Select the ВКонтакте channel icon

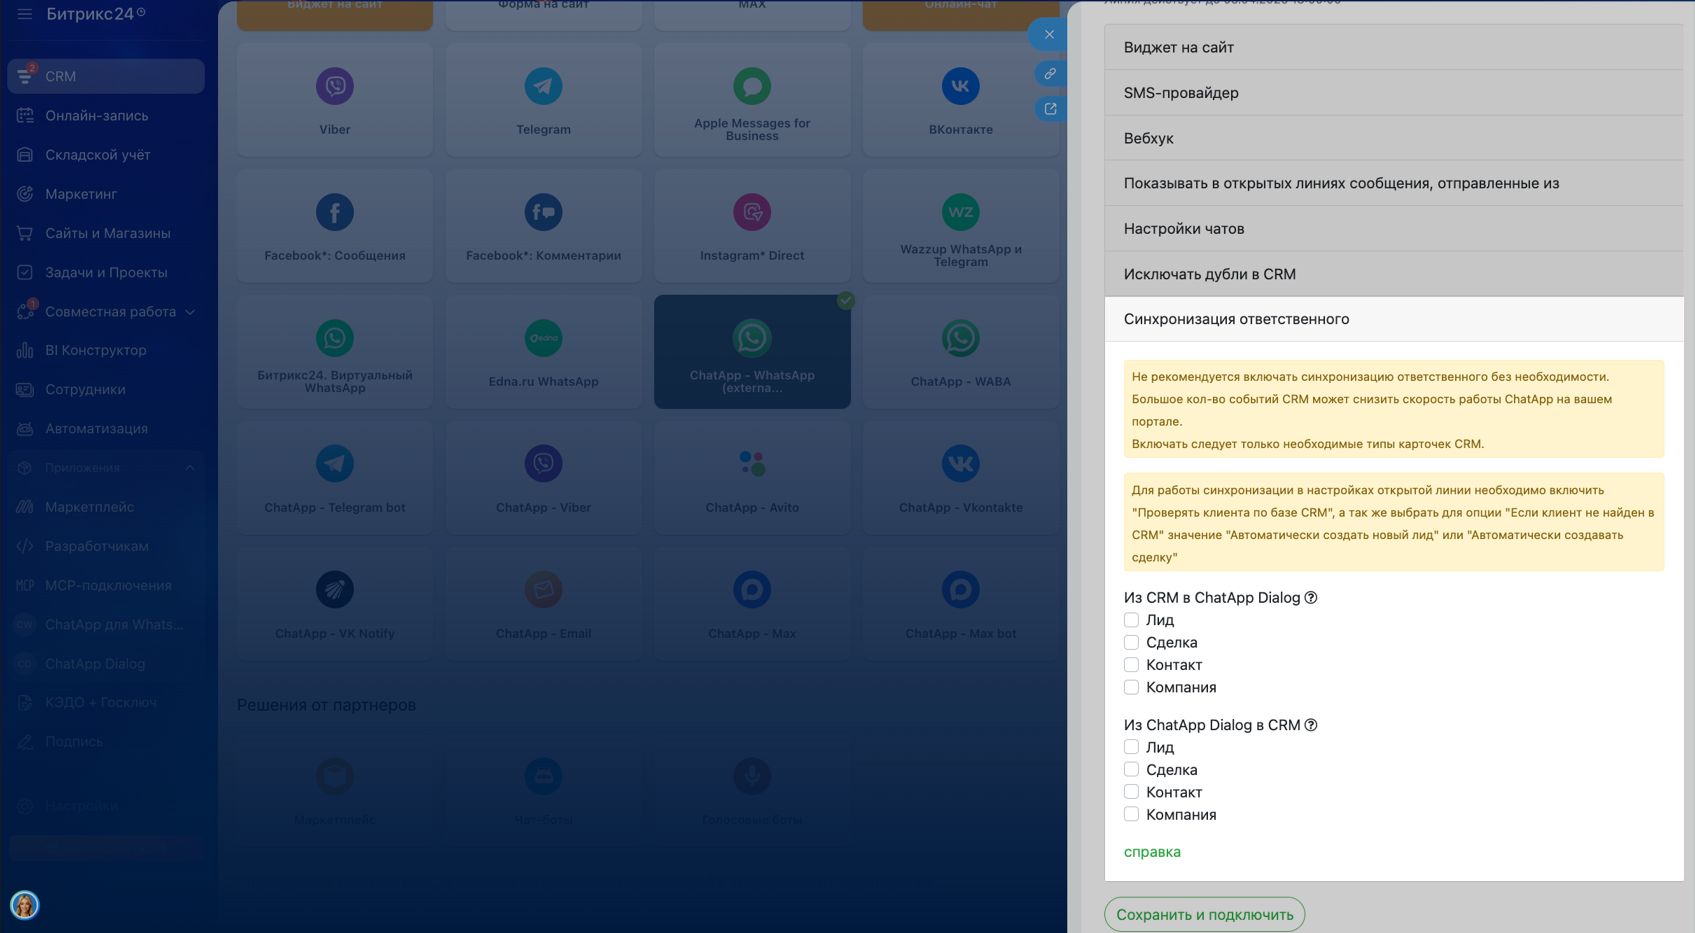click(x=960, y=87)
